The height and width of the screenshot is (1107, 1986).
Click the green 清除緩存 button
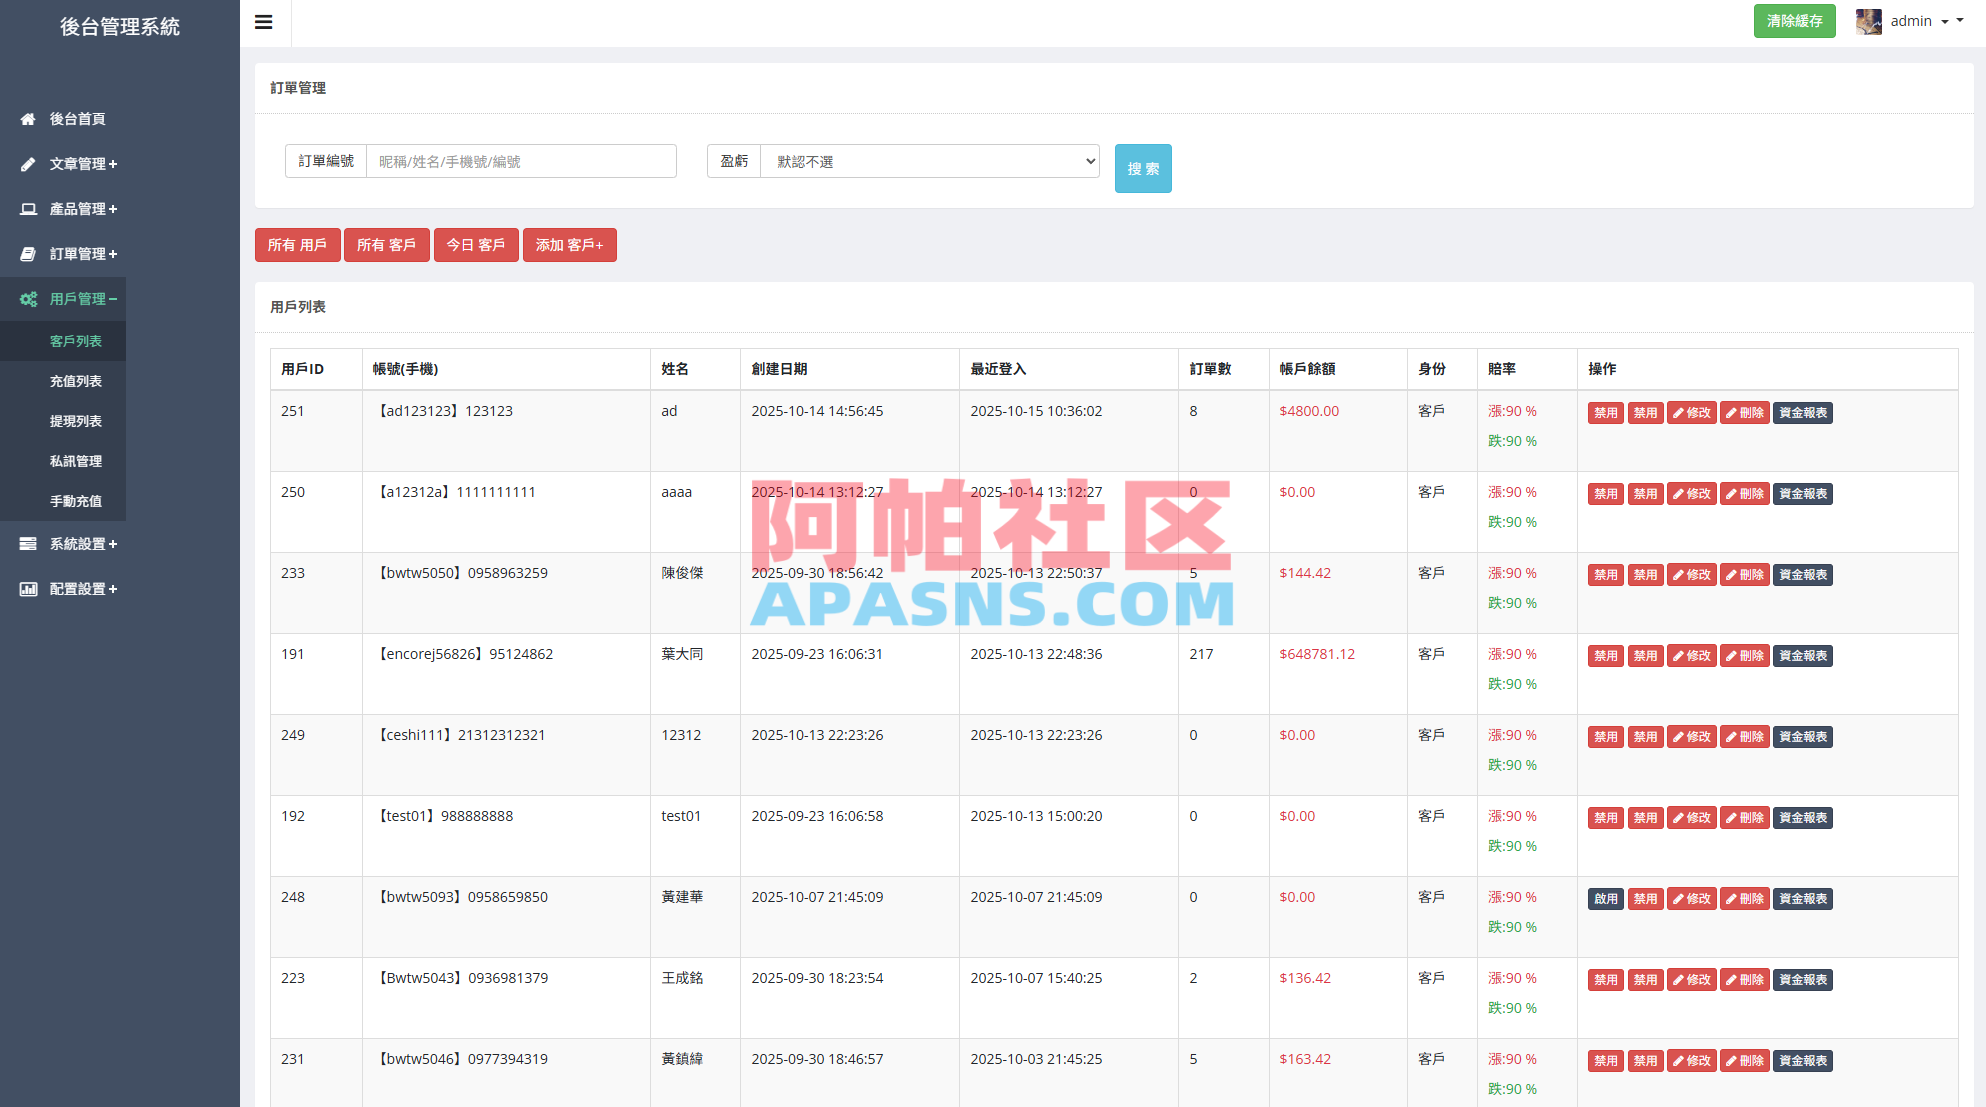[1794, 21]
